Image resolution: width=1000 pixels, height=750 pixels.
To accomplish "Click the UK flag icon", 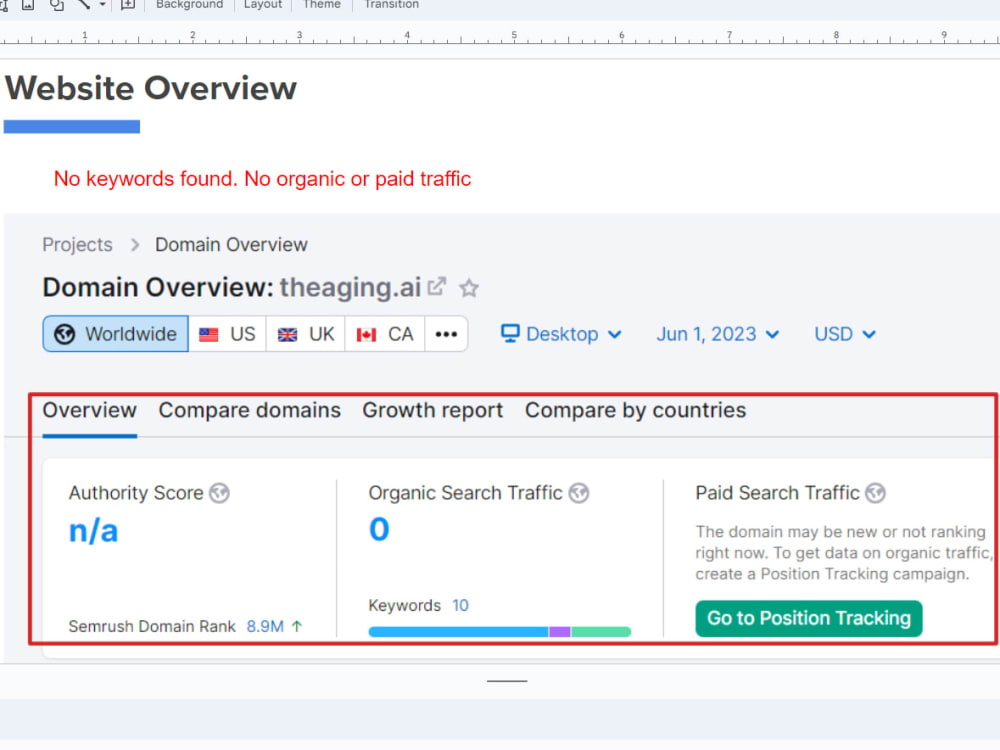I will point(288,334).
